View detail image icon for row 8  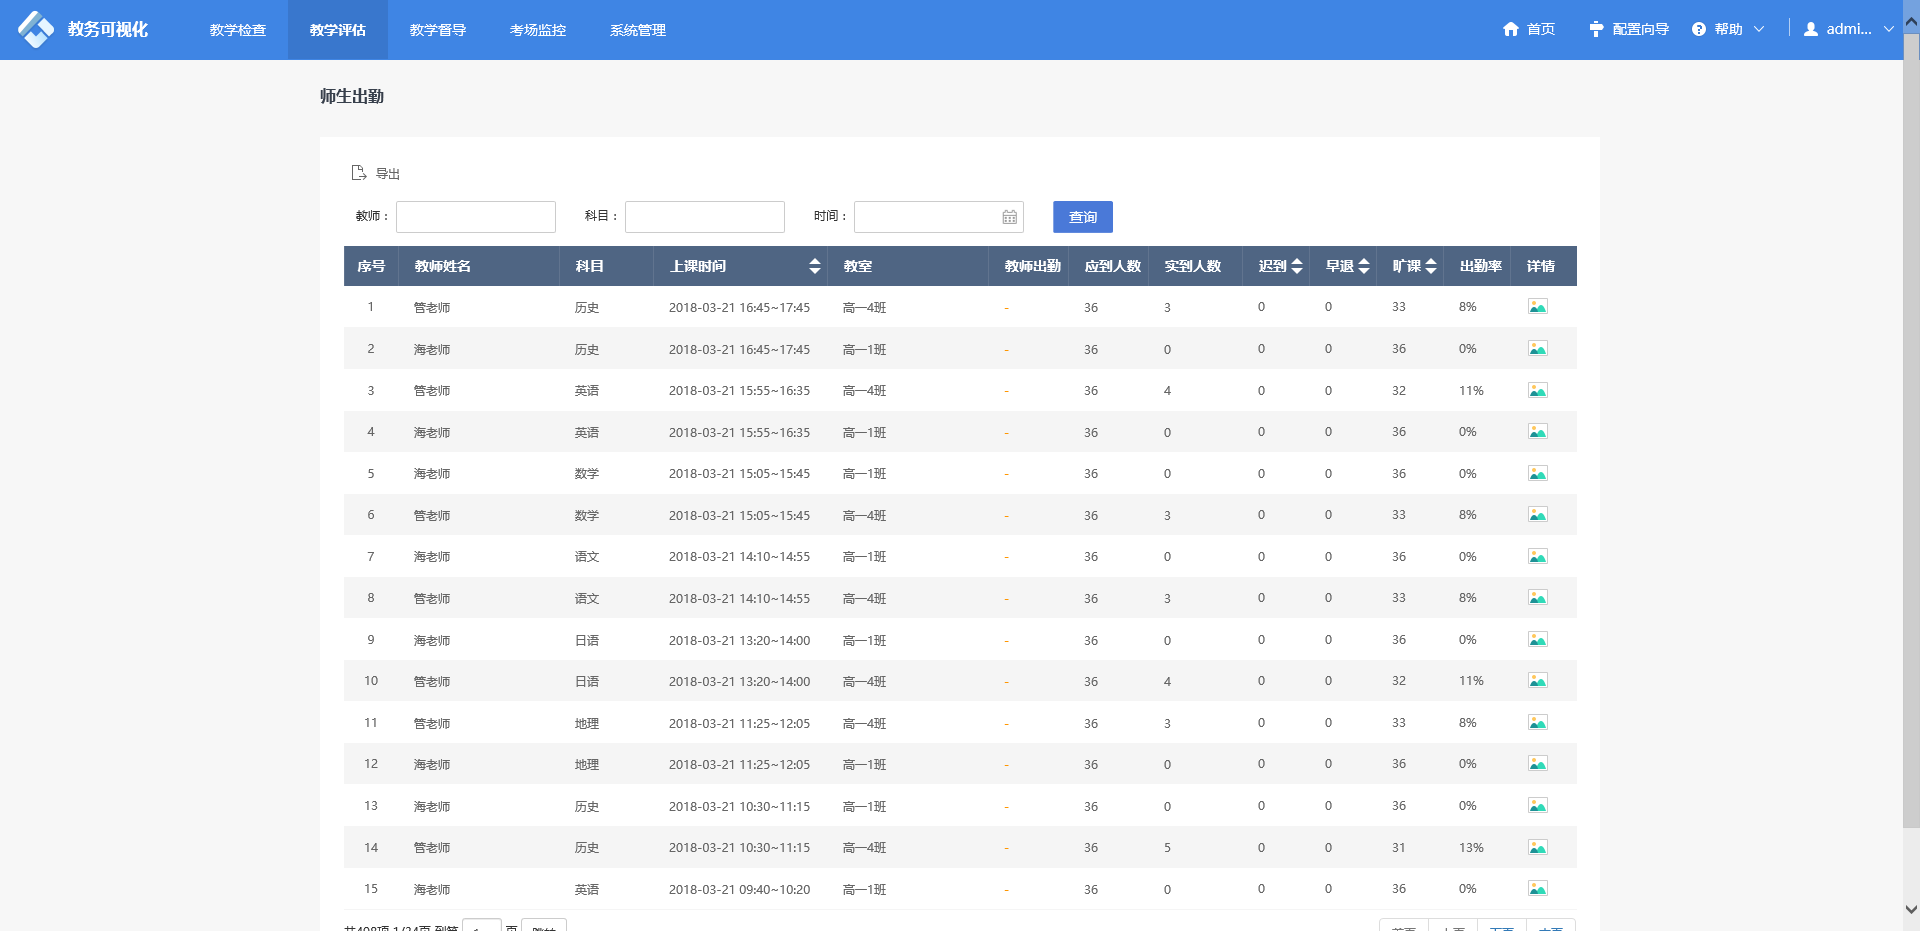coord(1538,598)
